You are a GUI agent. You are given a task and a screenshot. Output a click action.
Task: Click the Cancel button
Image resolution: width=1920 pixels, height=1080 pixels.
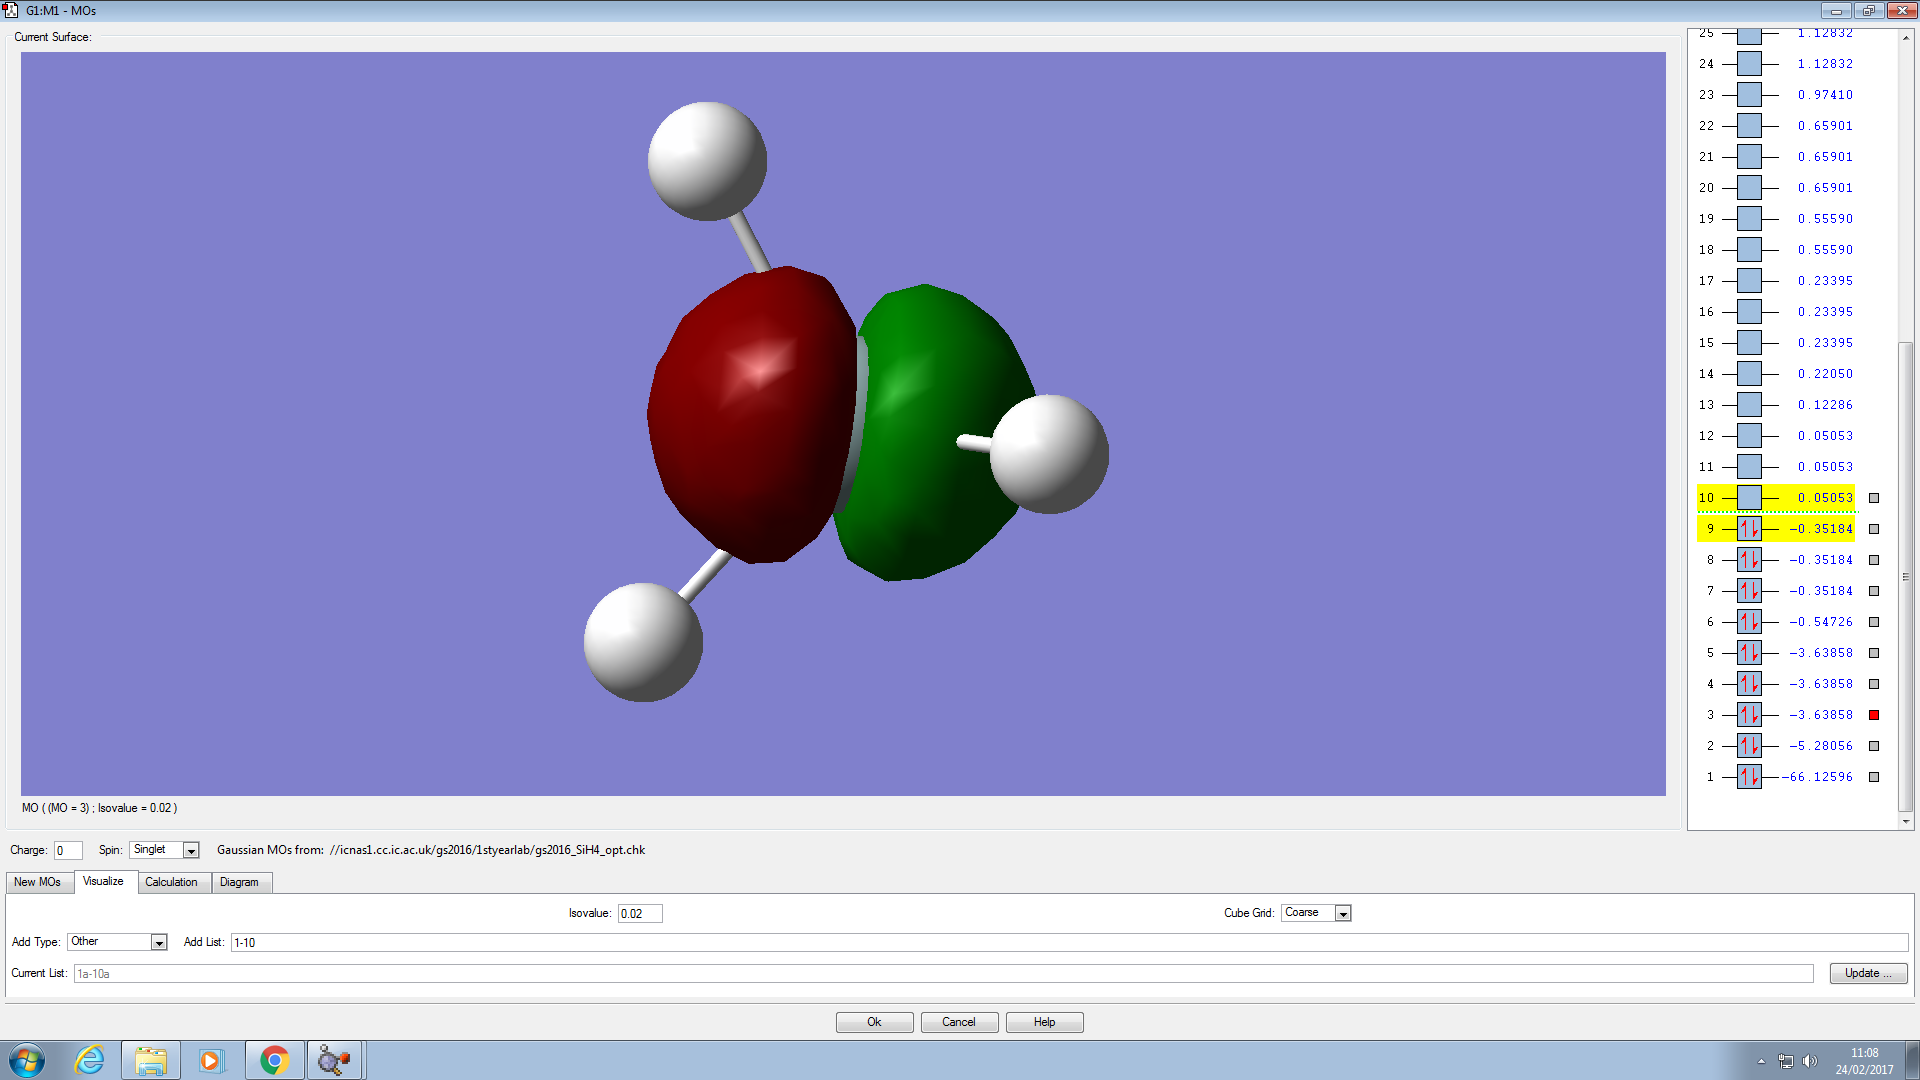pos(958,1022)
